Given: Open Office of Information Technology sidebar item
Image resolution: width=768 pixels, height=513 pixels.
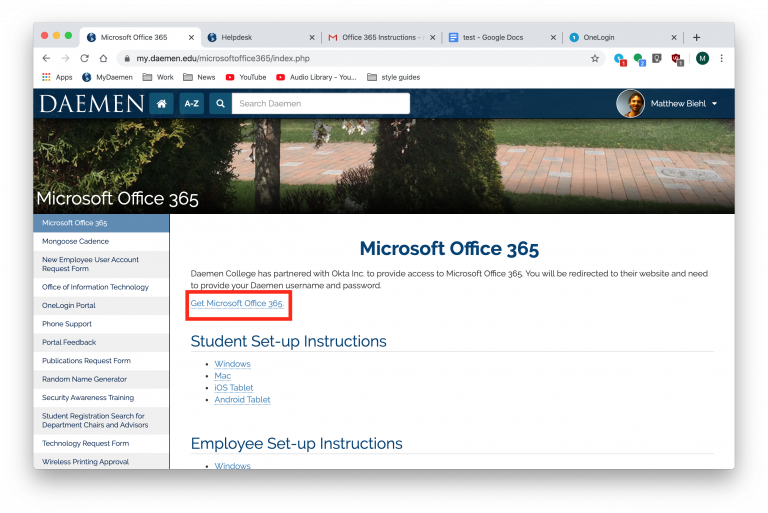Looking at the screenshot, I should coord(101,287).
